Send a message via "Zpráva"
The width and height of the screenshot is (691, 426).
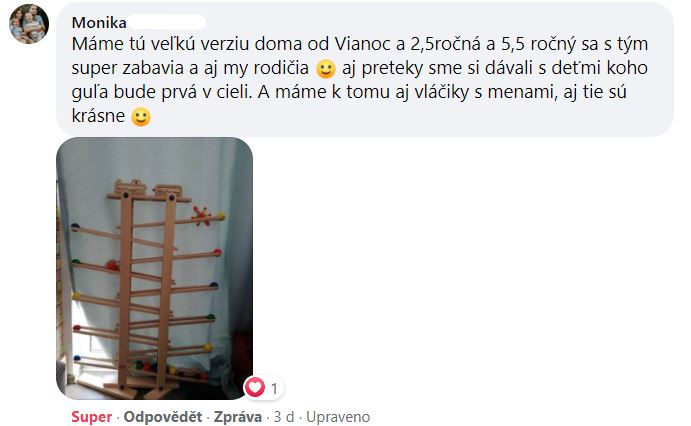[238, 417]
